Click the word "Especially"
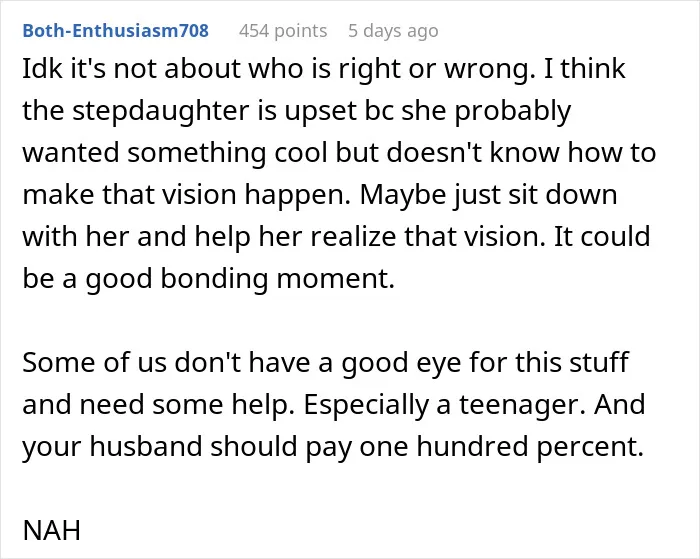700x559 pixels. [x=366, y=405]
